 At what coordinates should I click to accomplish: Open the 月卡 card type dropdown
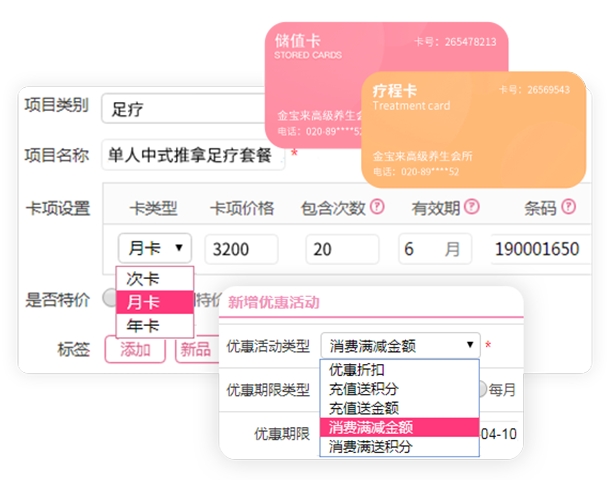point(155,248)
